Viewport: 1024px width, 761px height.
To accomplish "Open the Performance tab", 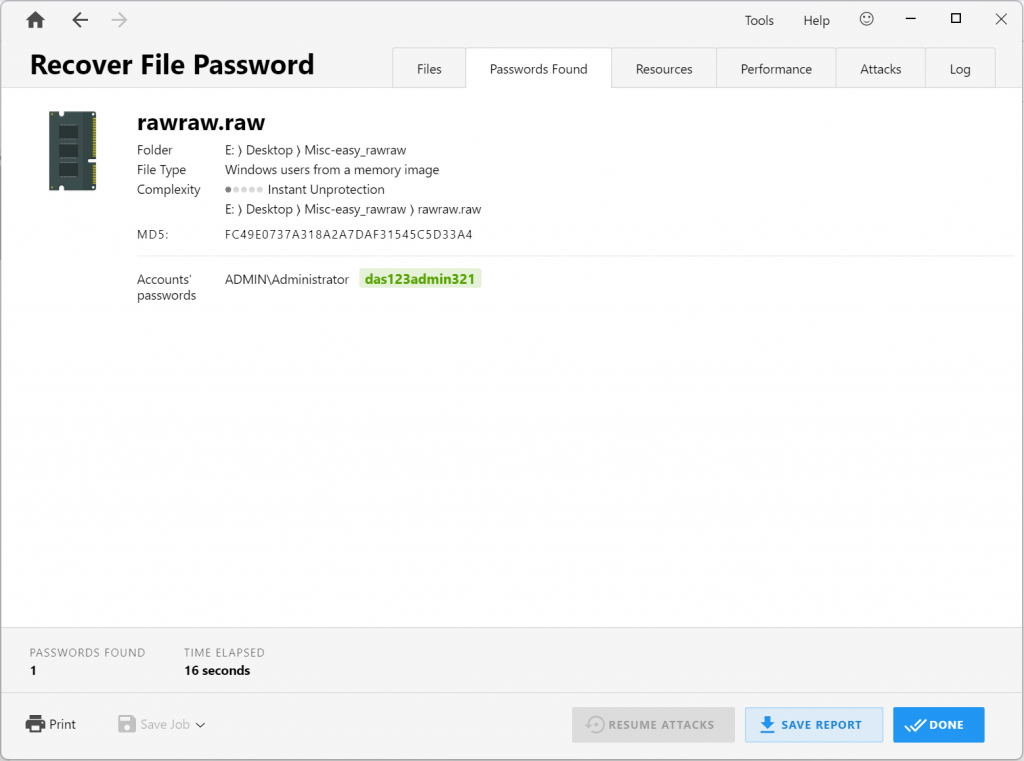I will [776, 69].
